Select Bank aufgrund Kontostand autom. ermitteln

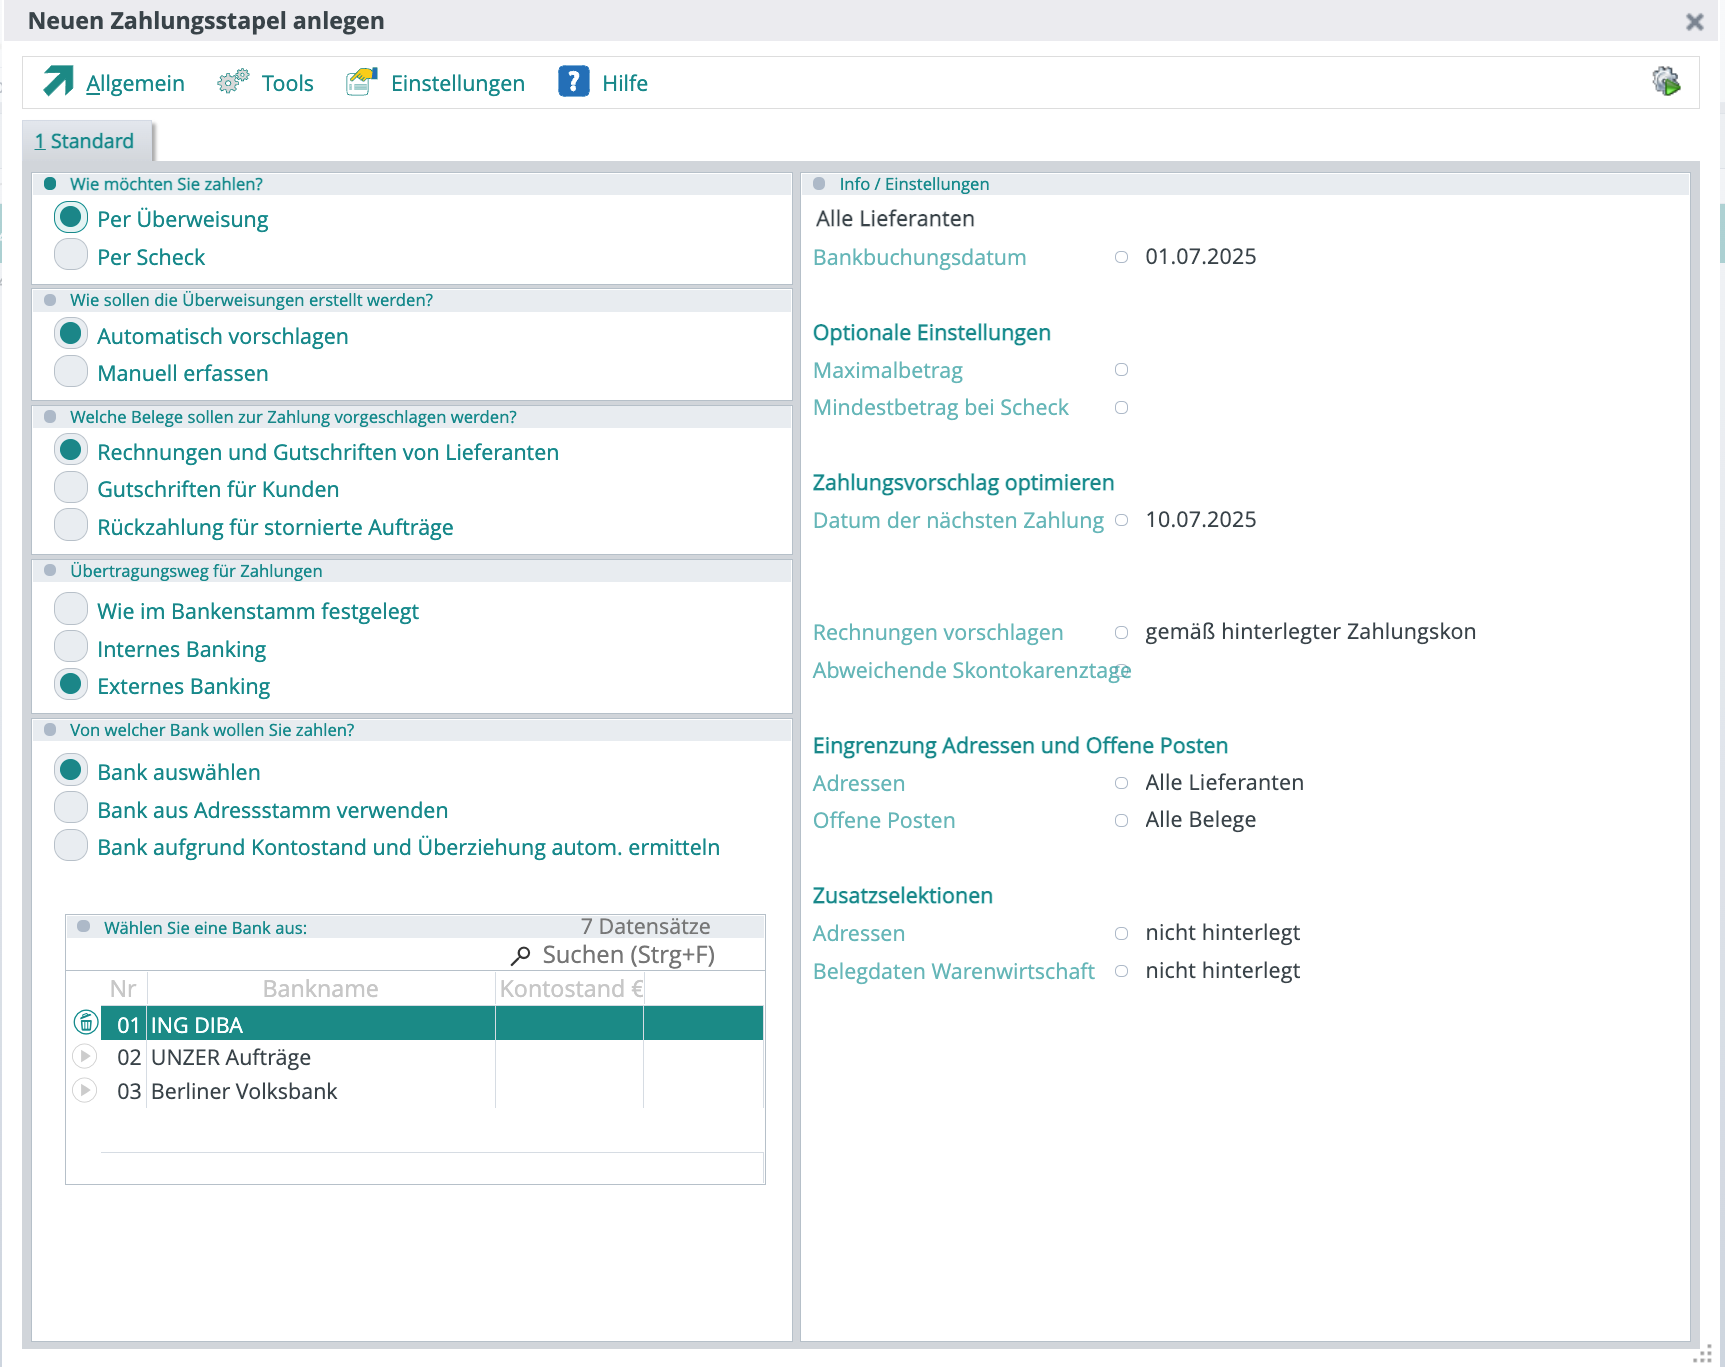[71, 845]
